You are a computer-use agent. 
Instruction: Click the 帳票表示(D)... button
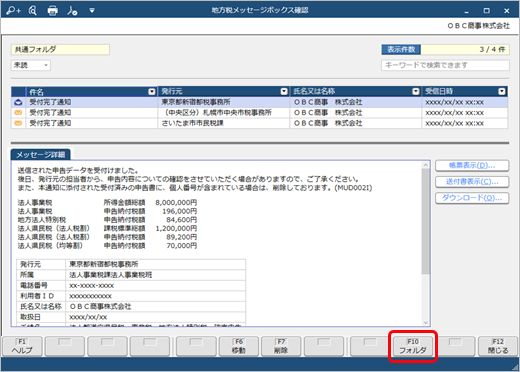coord(472,166)
